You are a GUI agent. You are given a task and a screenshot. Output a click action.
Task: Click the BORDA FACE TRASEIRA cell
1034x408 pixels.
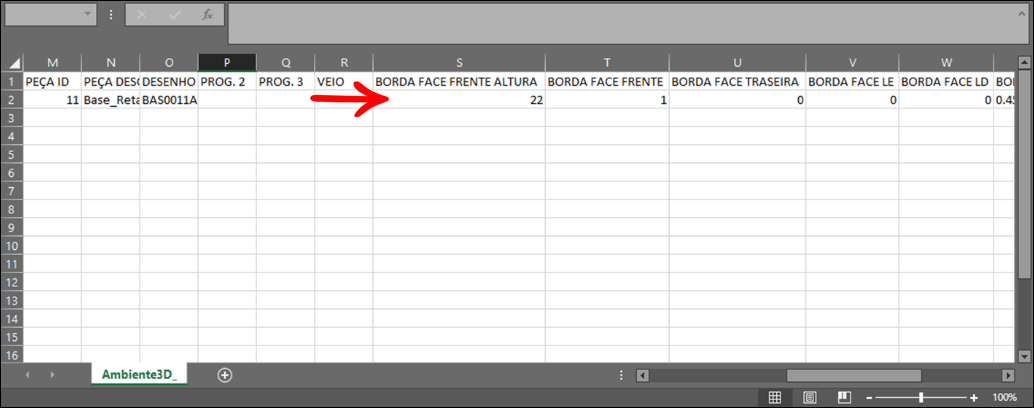point(737,82)
